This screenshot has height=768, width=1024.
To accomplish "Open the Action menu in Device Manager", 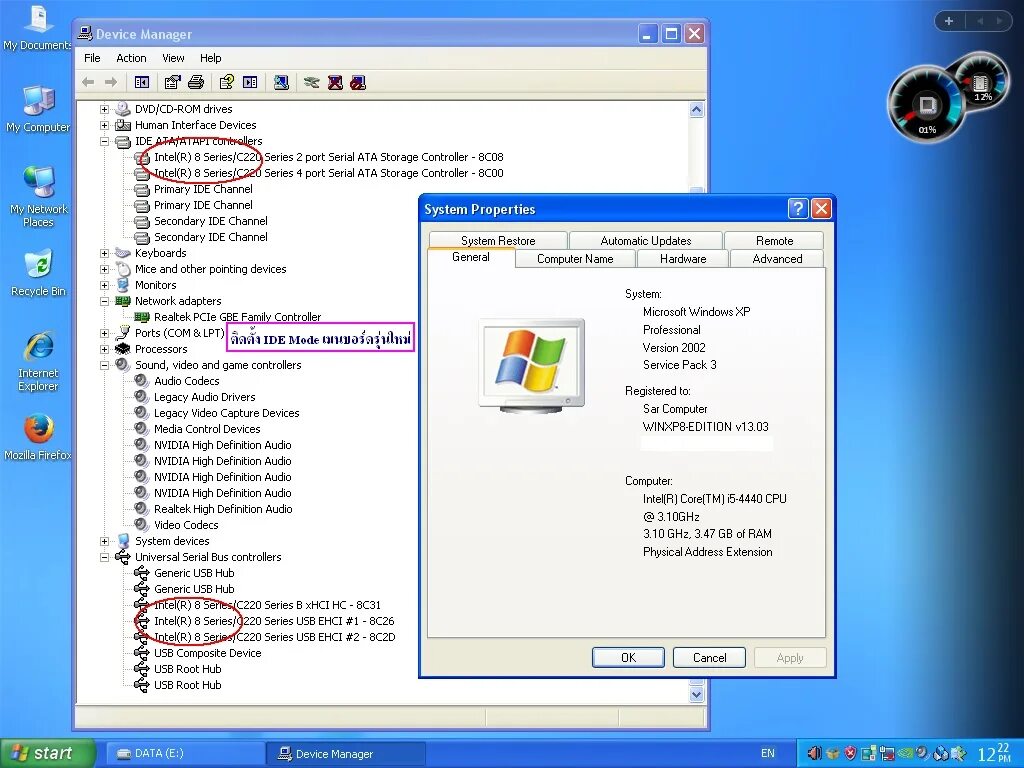I will pos(131,58).
